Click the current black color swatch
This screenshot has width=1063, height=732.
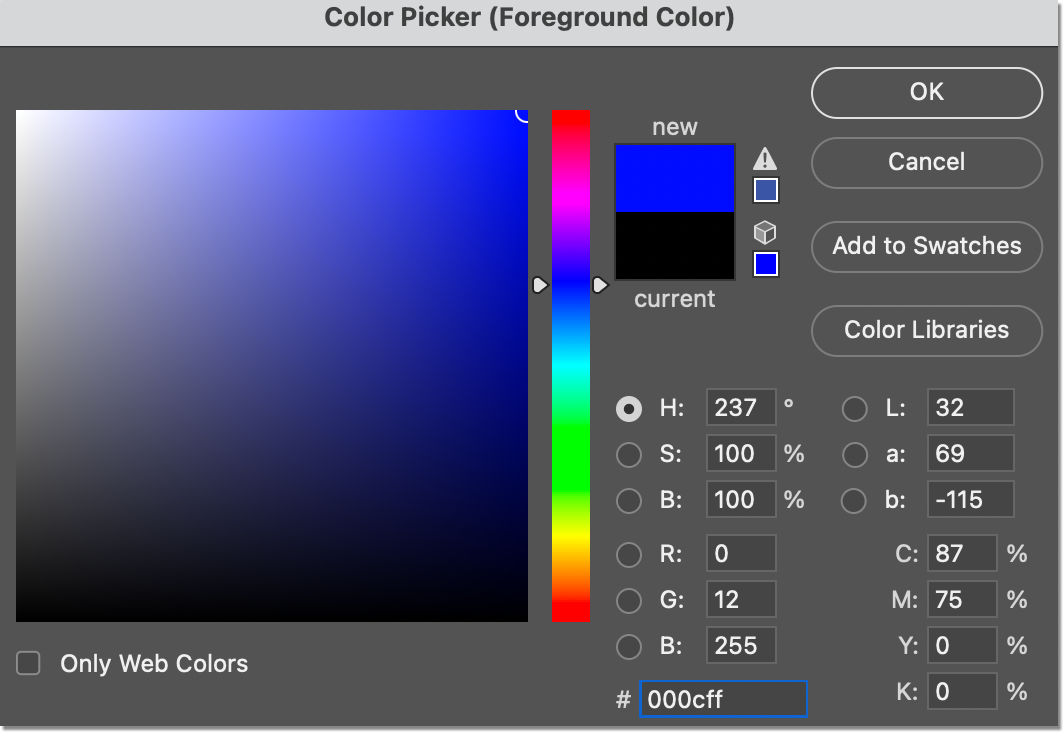[675, 245]
